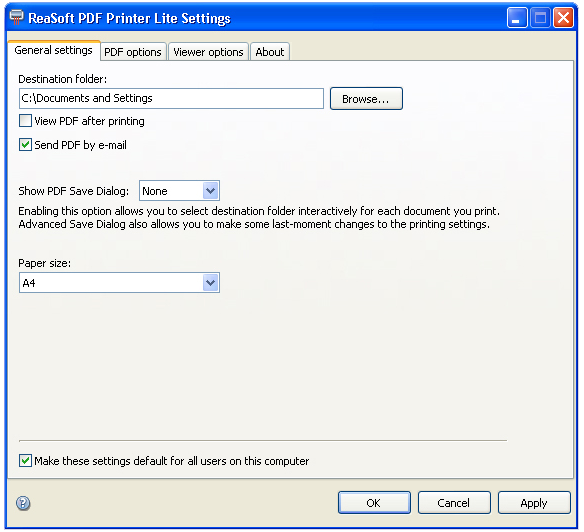Minimize the Settings window
Screen dimensions: 584x532
pos(517,18)
